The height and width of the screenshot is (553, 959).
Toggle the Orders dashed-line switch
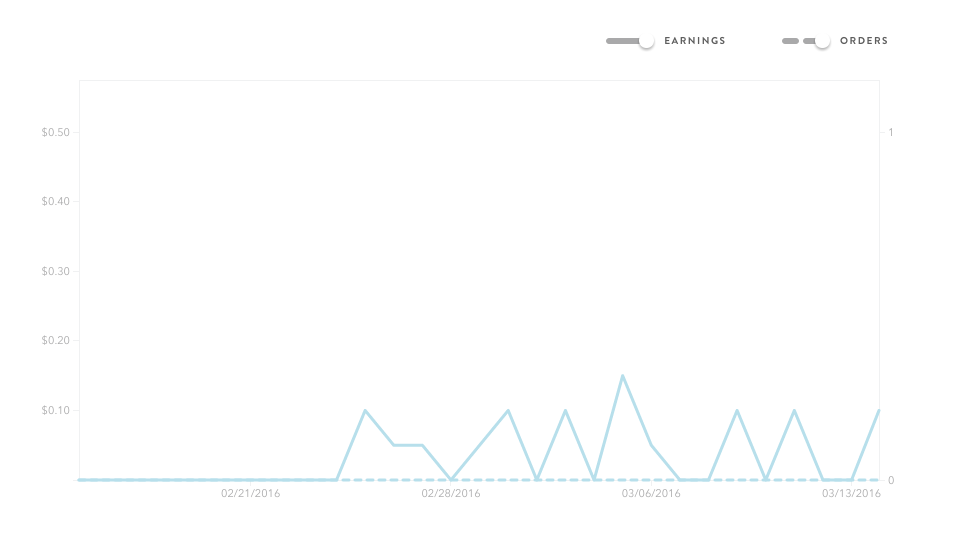pos(806,41)
